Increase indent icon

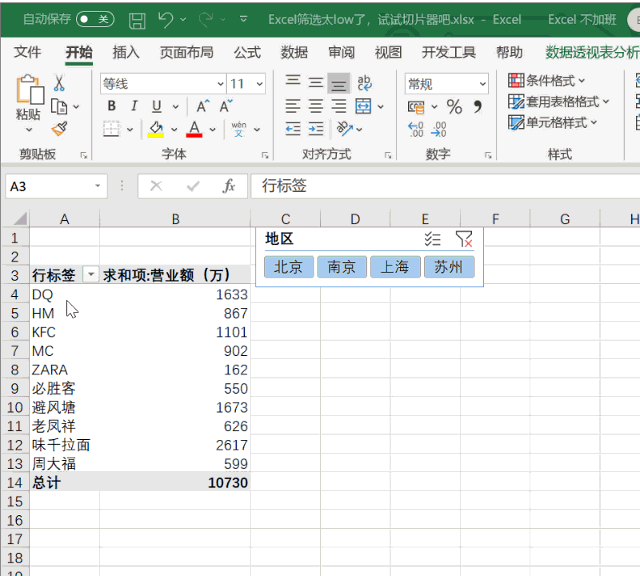pos(316,129)
